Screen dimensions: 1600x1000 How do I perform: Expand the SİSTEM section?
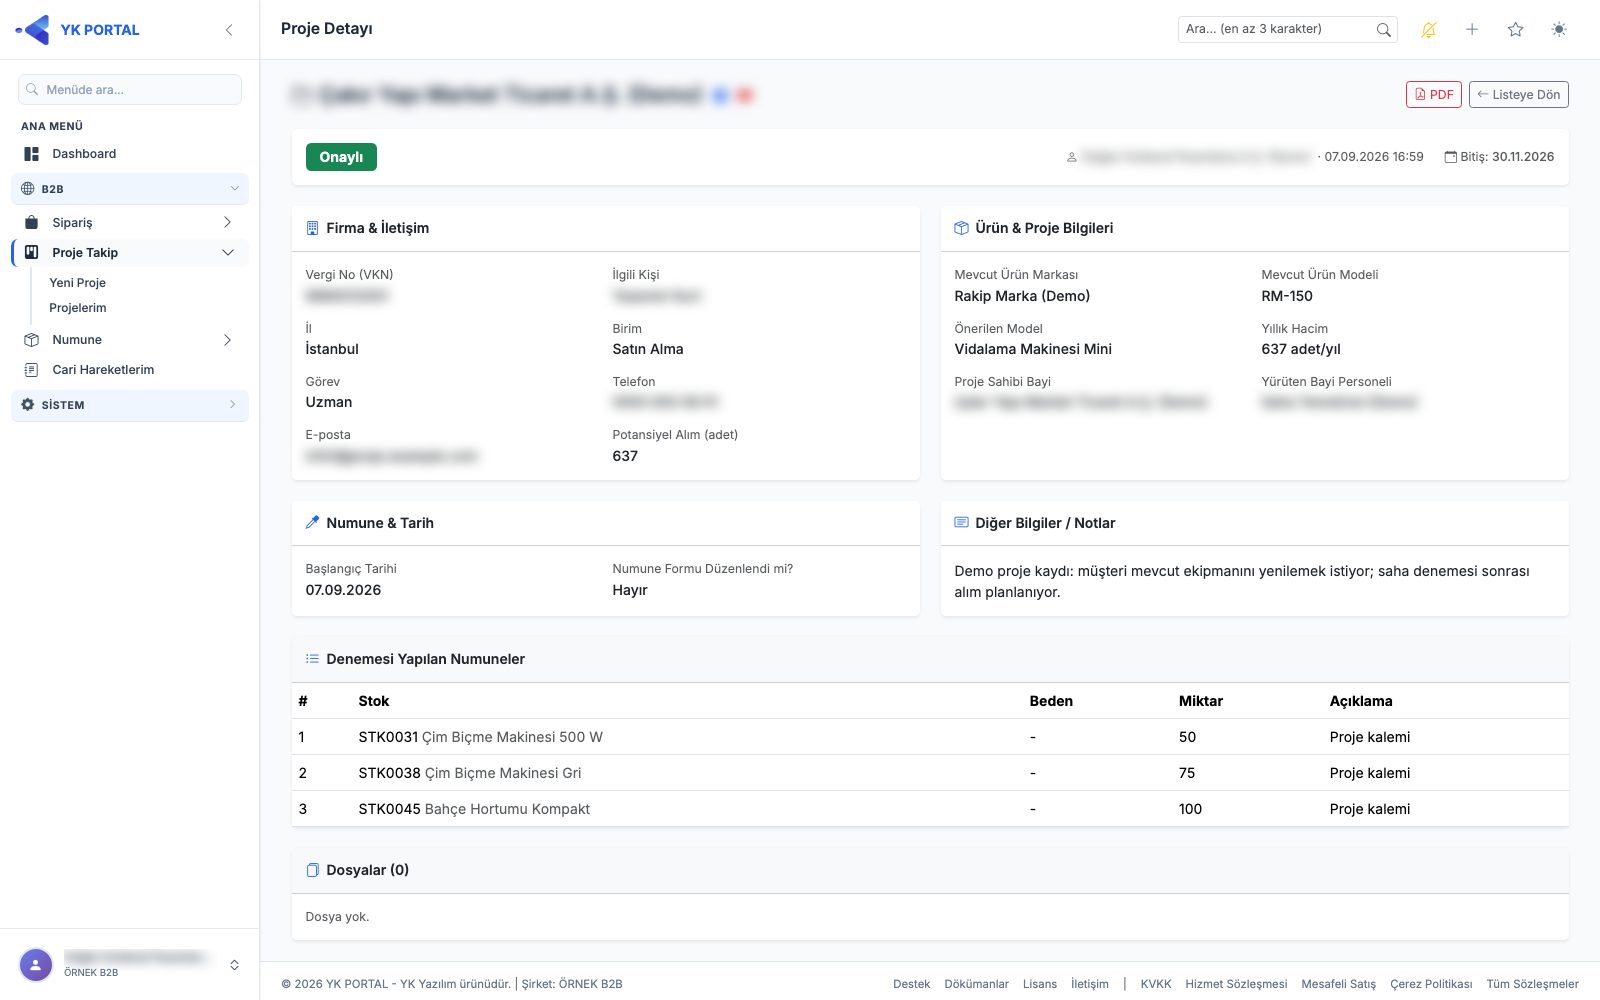click(x=130, y=405)
